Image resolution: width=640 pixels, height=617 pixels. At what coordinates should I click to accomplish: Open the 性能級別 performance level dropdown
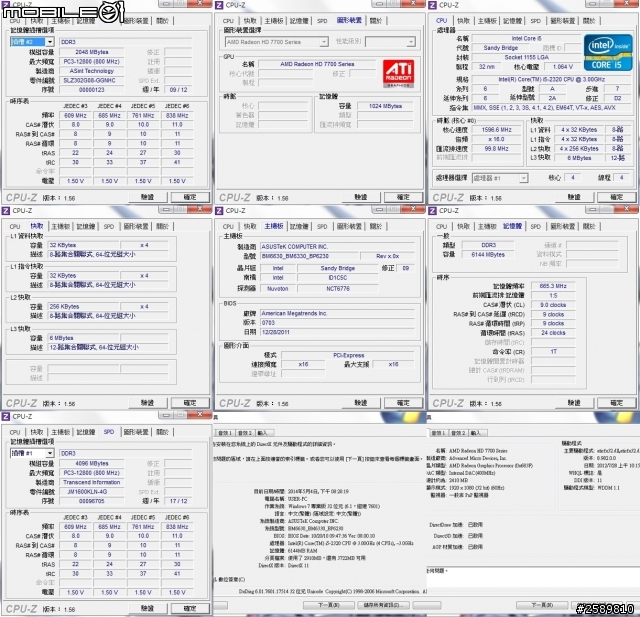411,42
